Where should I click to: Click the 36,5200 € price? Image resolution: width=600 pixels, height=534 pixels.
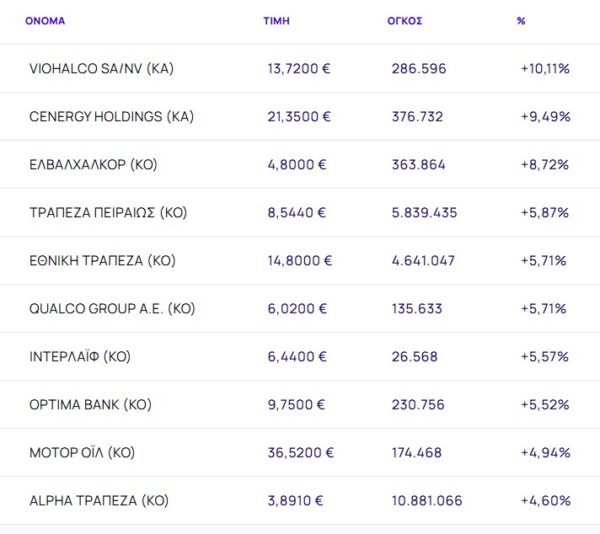pyautogui.click(x=300, y=453)
